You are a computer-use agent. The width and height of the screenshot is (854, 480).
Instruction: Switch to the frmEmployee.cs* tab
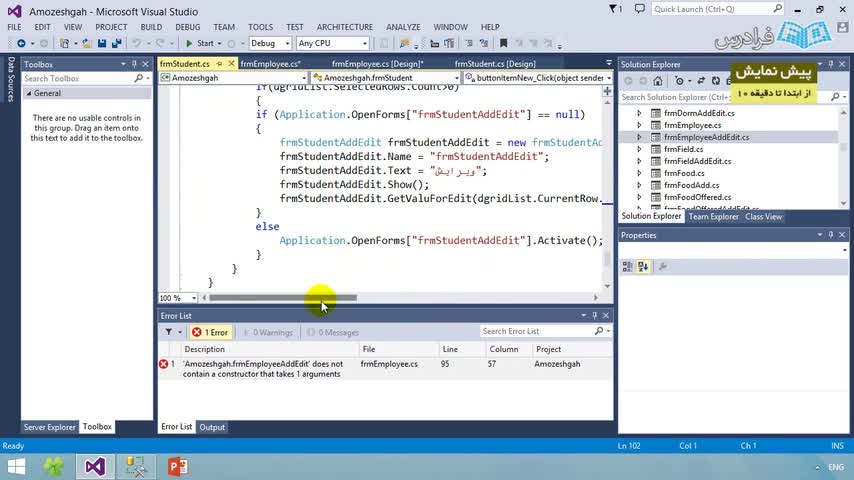click(x=271, y=64)
